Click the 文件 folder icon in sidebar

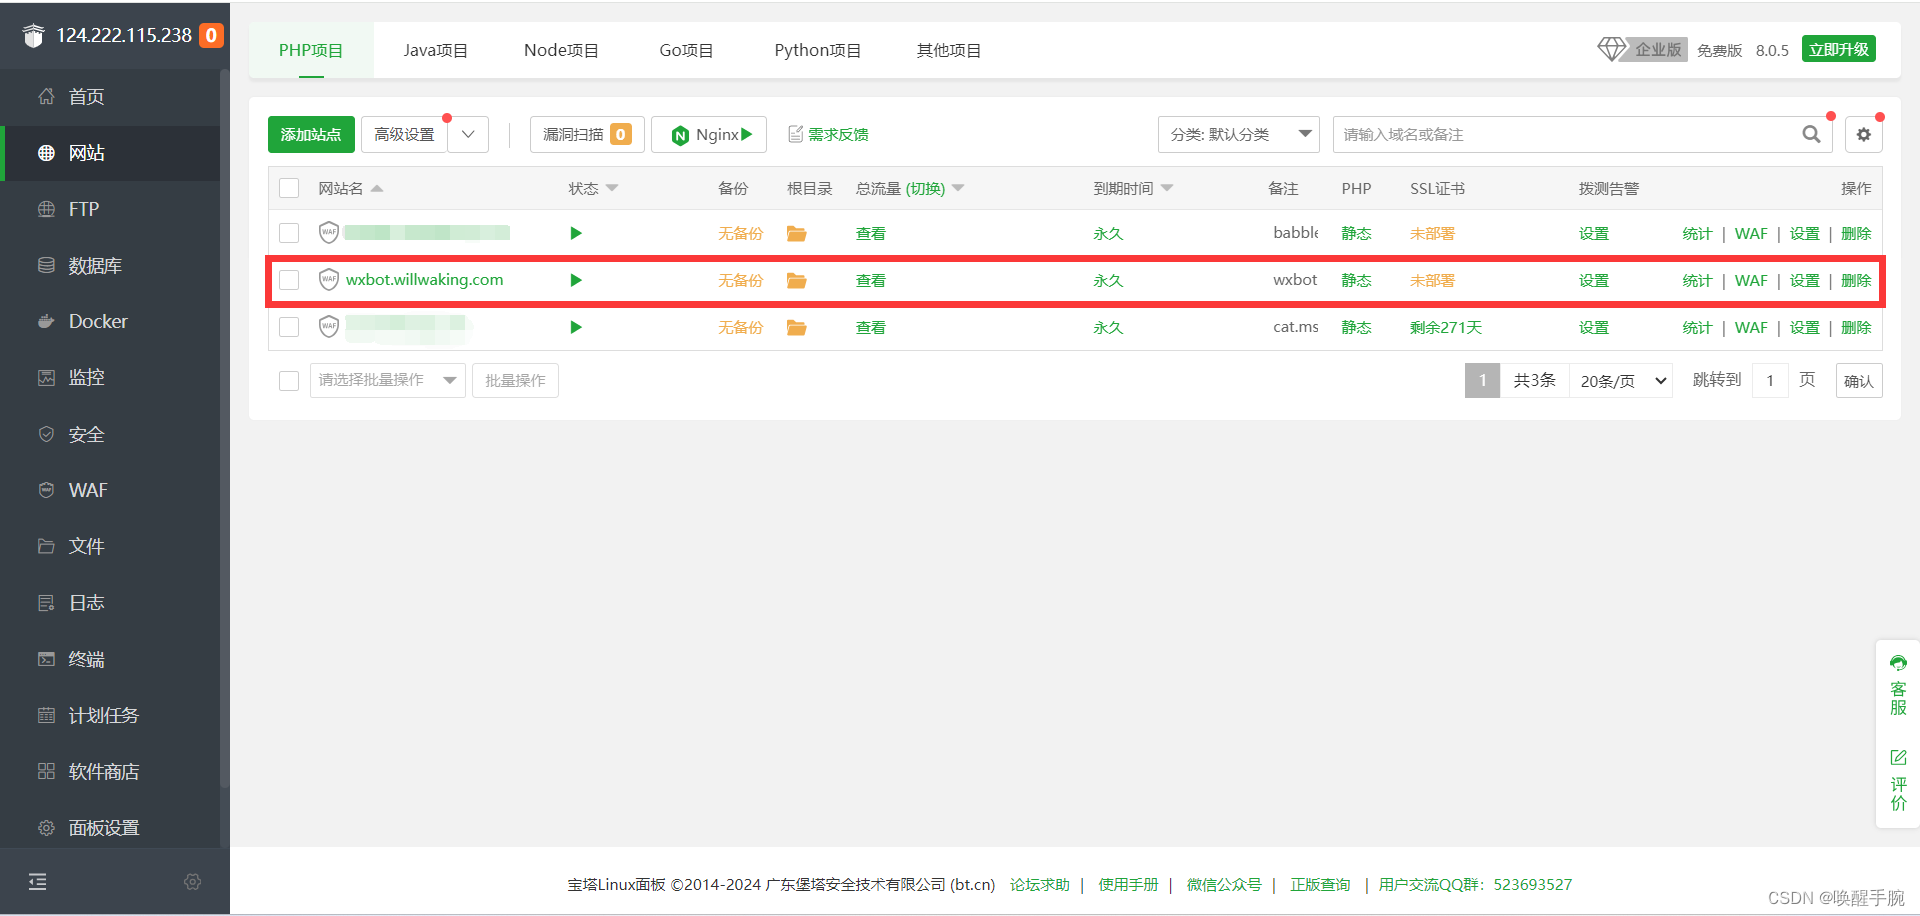tap(46, 546)
